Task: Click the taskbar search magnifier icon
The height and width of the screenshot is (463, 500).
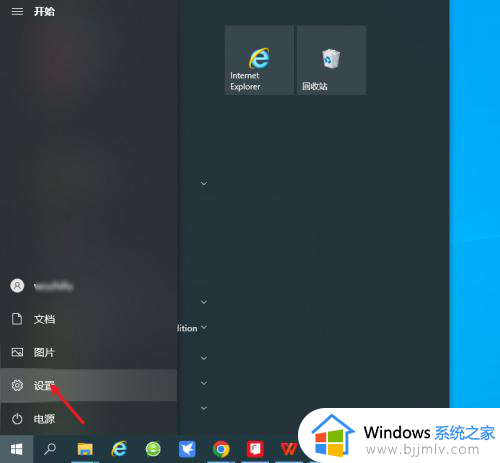Action: (50, 449)
